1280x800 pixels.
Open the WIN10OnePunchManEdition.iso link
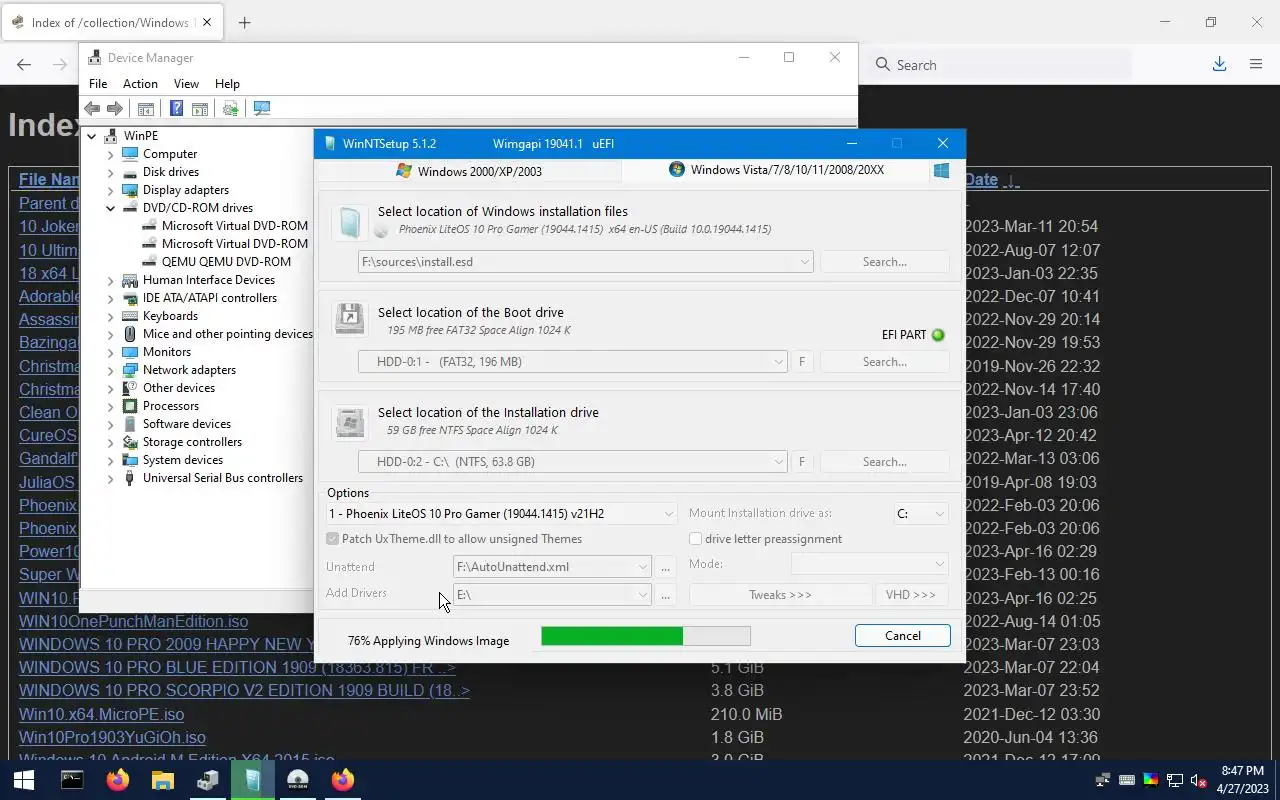point(133,621)
